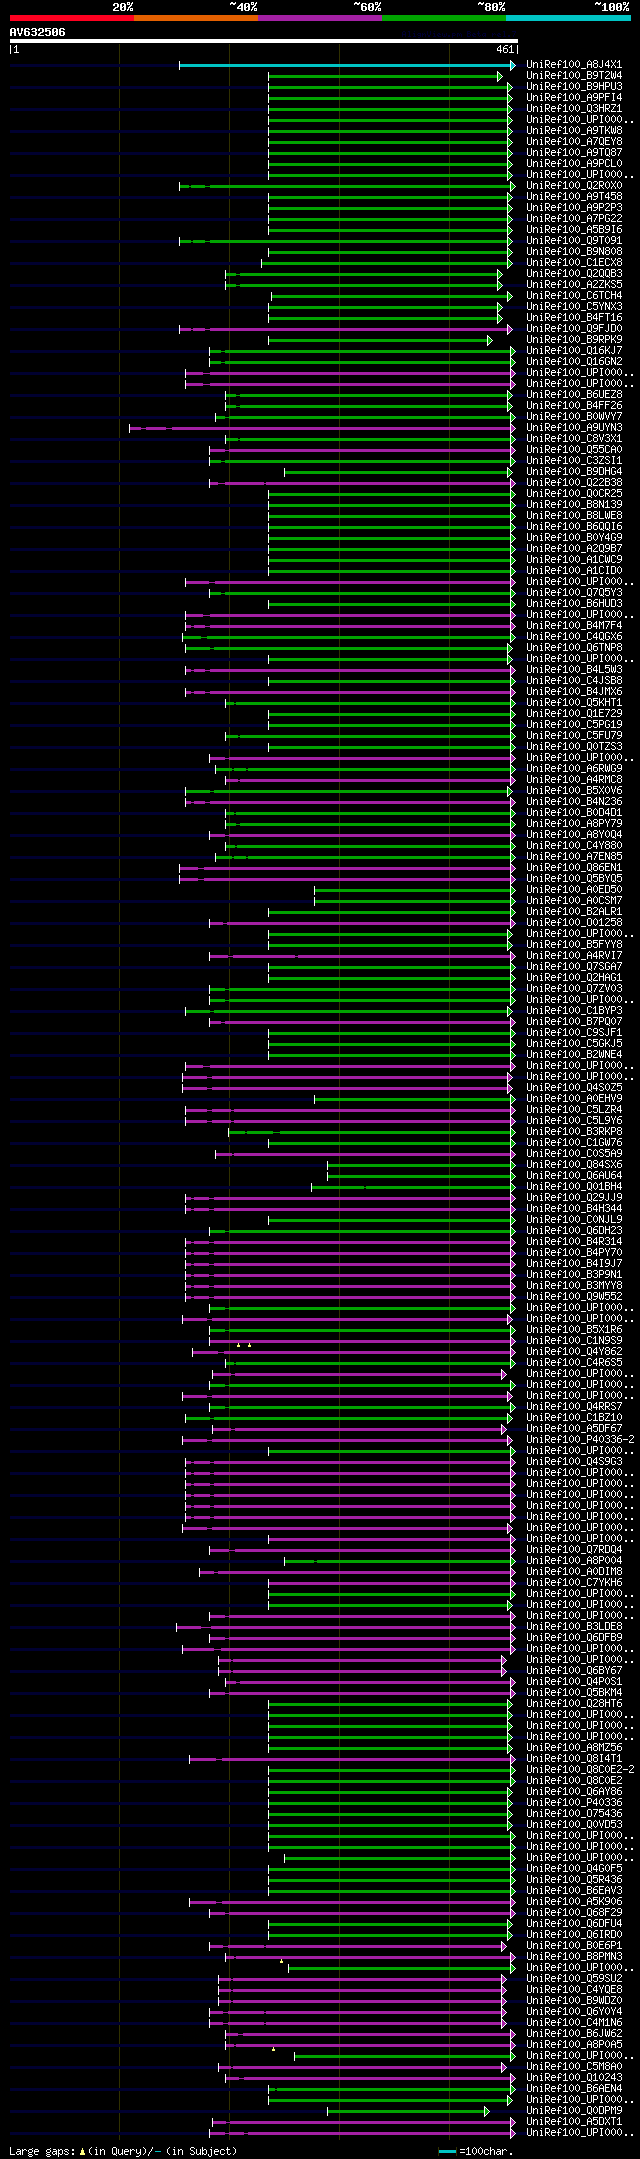The width and height of the screenshot is (640, 2159).
Task: Open the UniRef100_A9PFI4 entry
Action: pos(574,98)
